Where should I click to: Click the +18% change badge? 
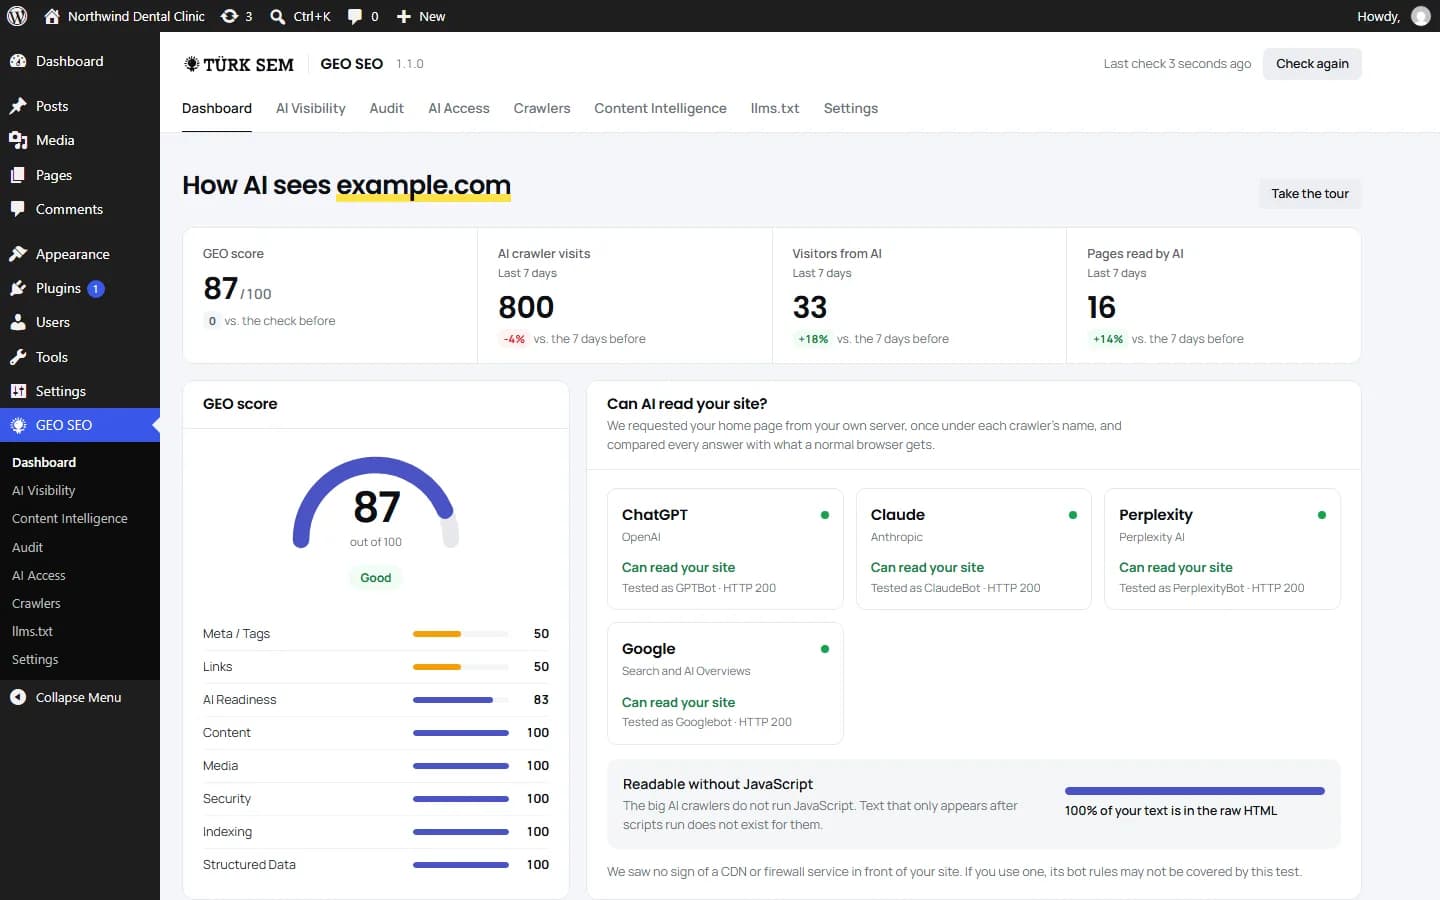[813, 339]
